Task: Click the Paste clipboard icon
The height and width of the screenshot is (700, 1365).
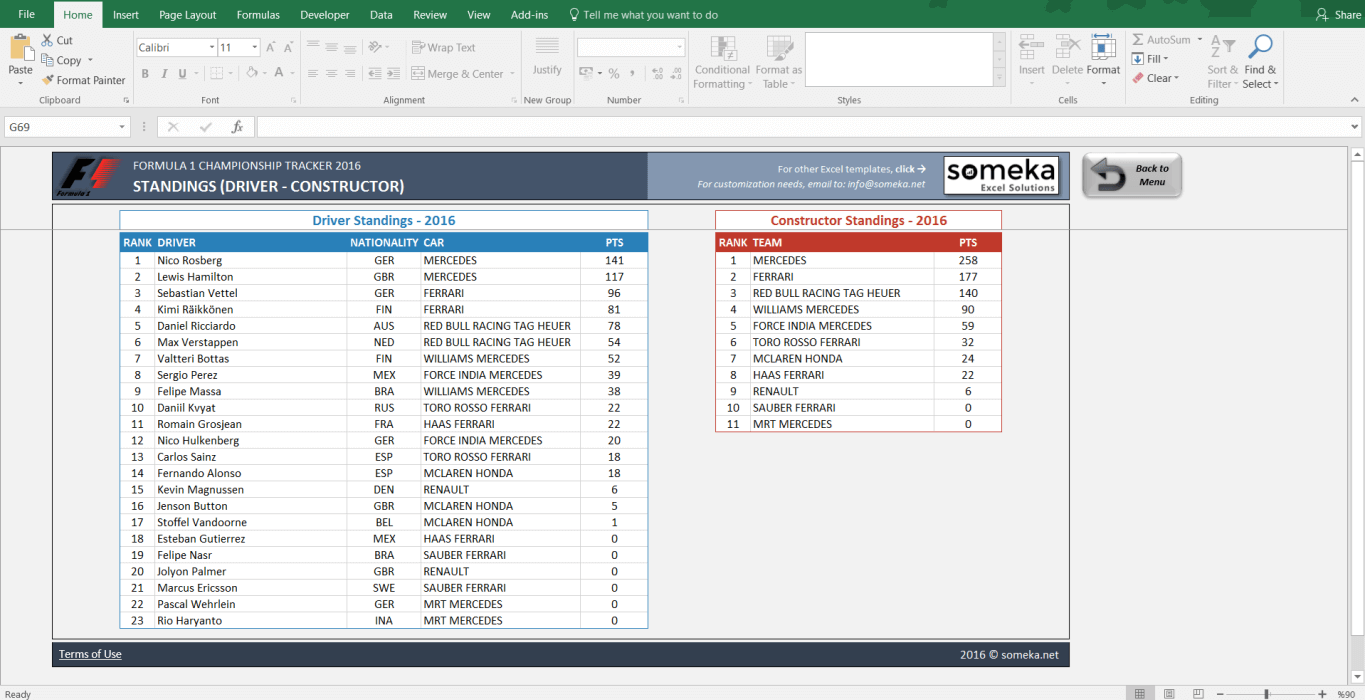Action: click(x=21, y=47)
